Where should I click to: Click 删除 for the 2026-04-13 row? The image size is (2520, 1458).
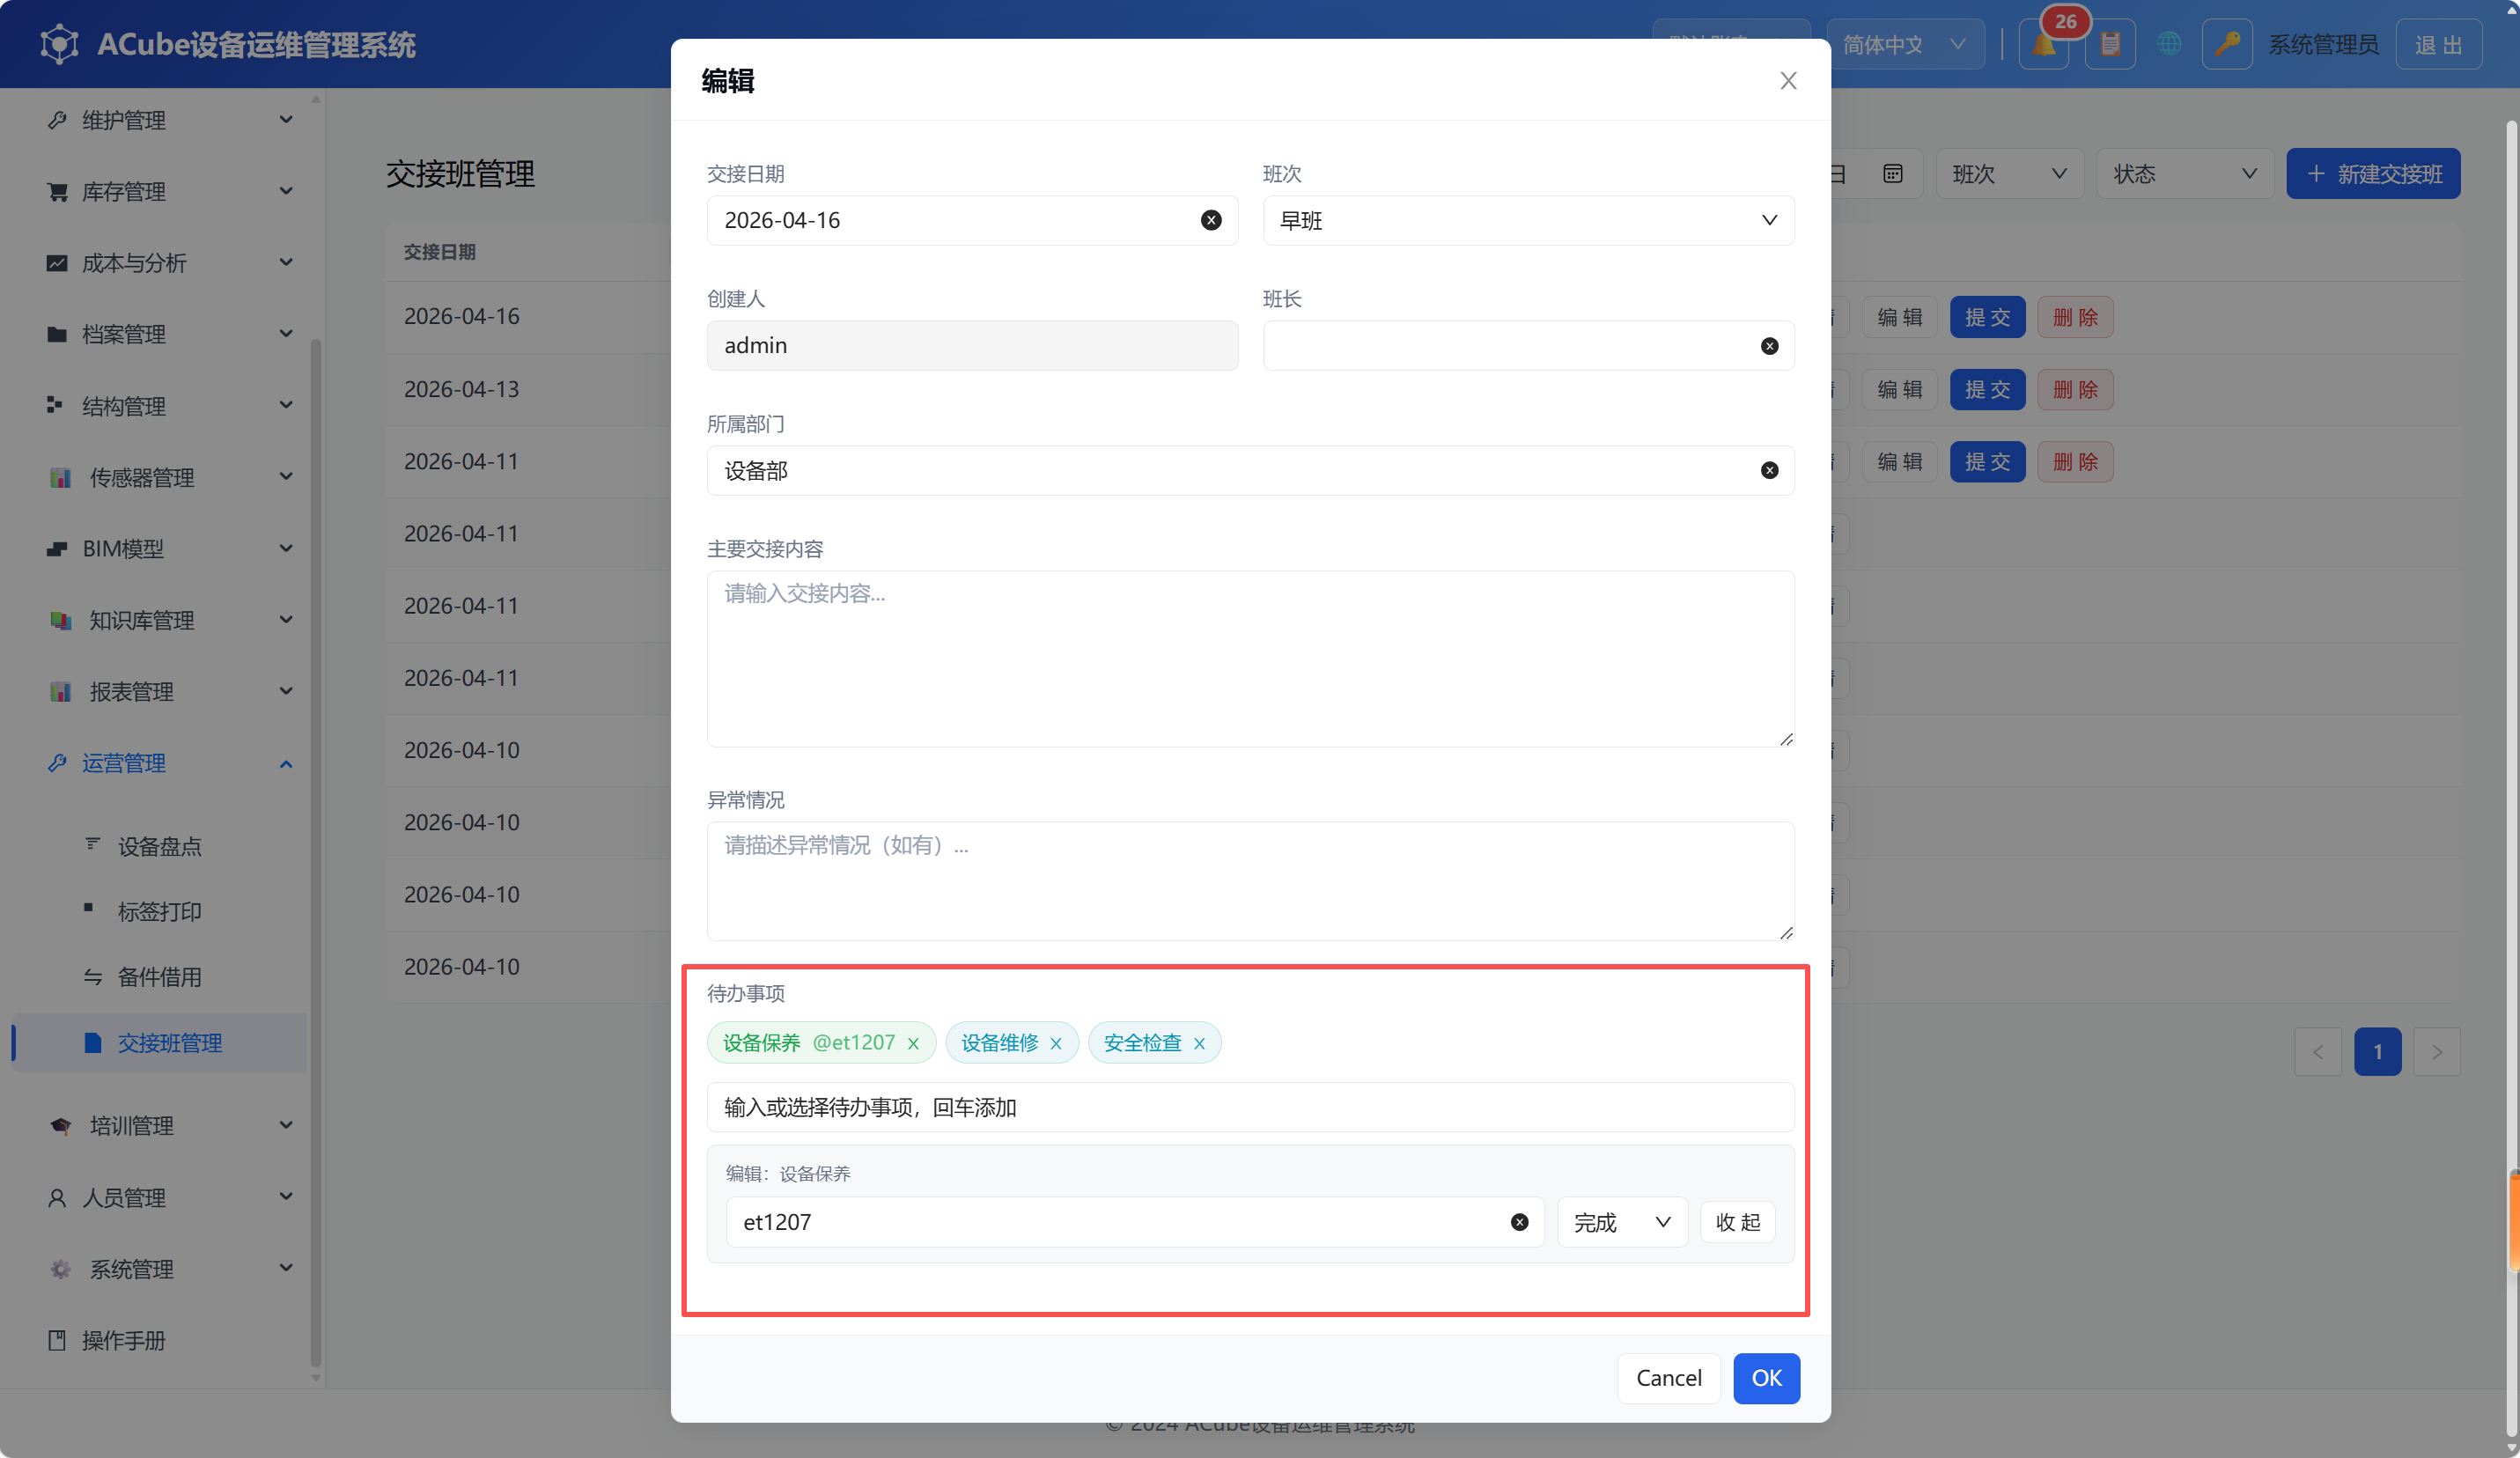pos(2075,389)
